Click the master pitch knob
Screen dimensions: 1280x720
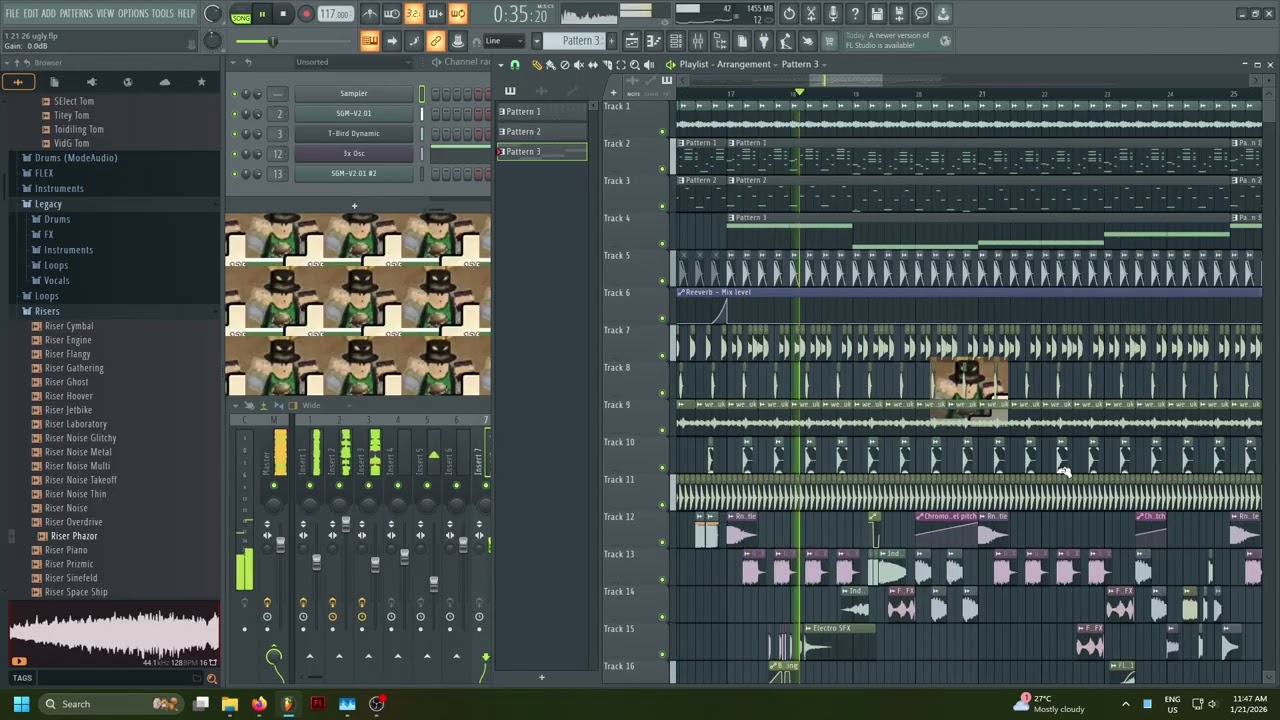(x=213, y=40)
